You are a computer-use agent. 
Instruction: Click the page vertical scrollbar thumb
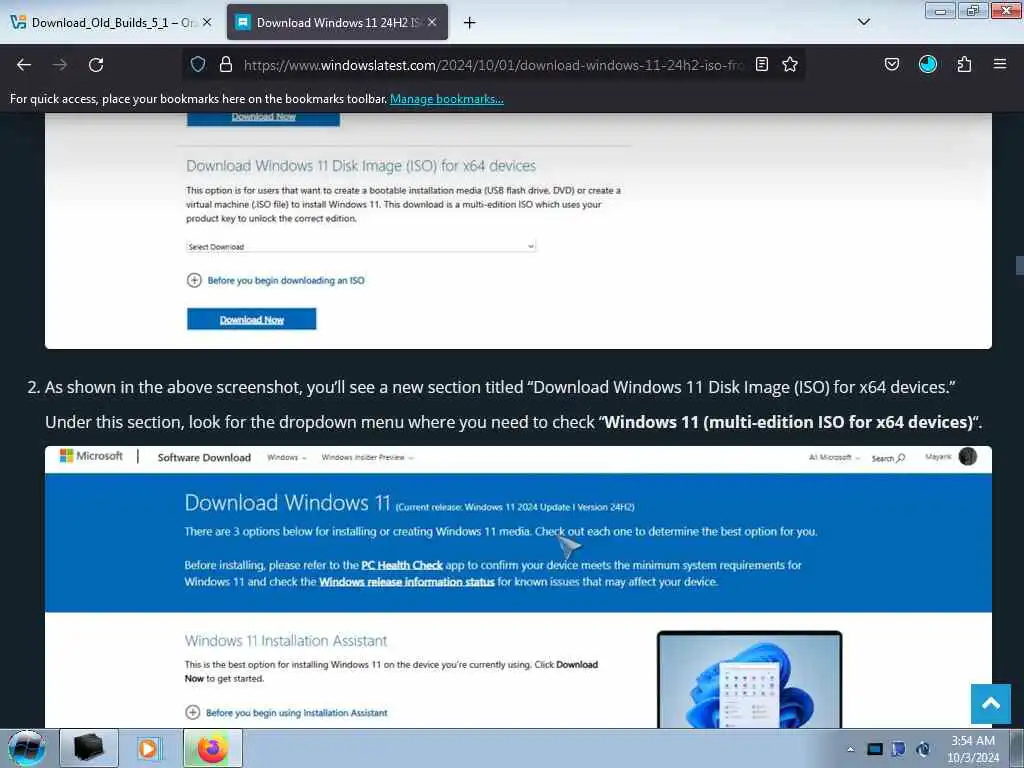1019,265
